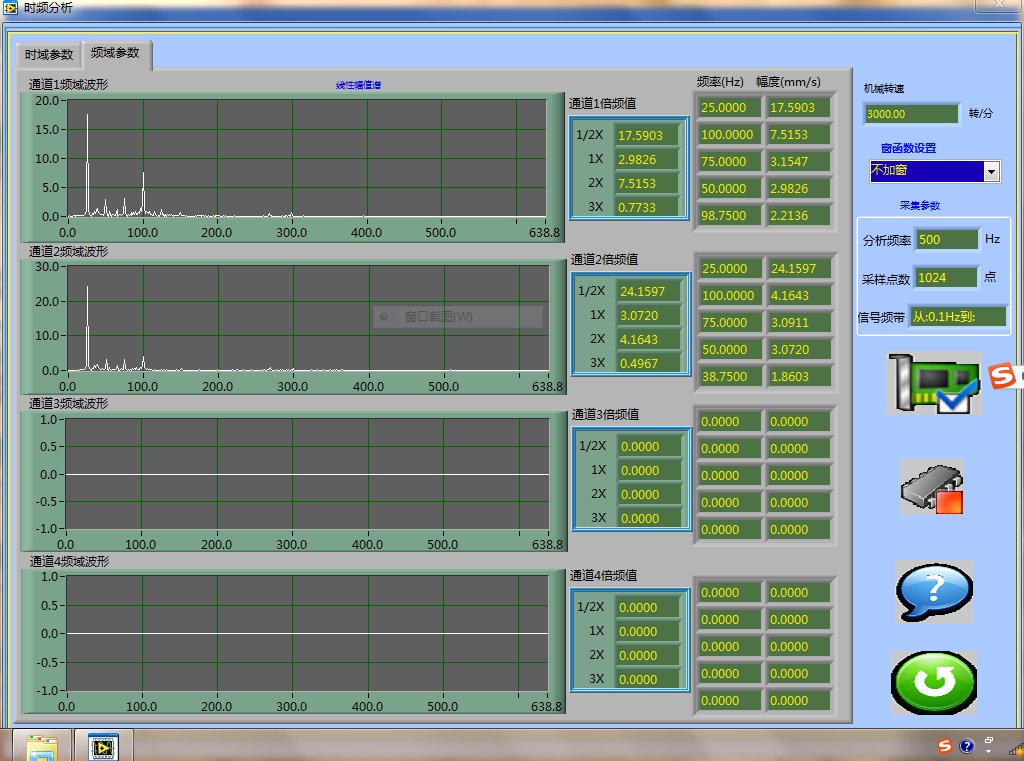The height and width of the screenshot is (761, 1024).
Task: Open the folder icon in the taskbar
Action: 42,746
